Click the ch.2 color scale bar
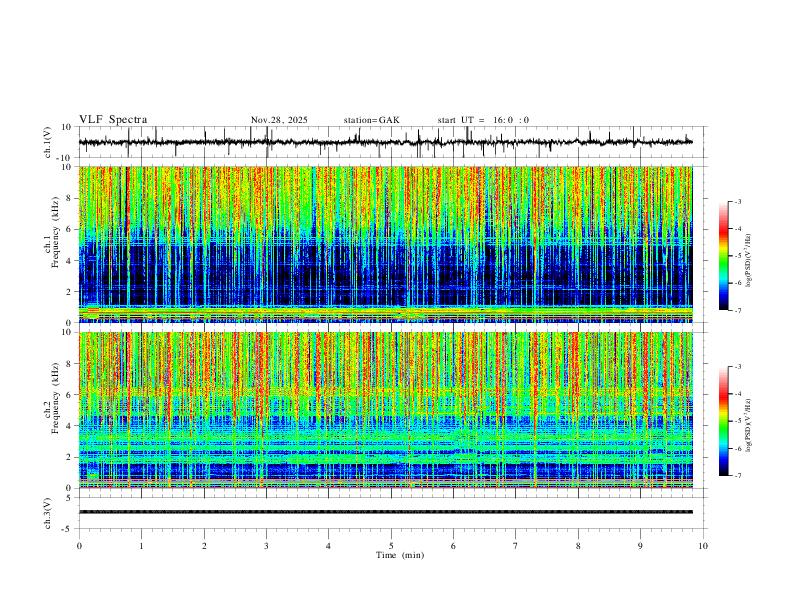This screenshot has width=792, height=612. click(724, 421)
